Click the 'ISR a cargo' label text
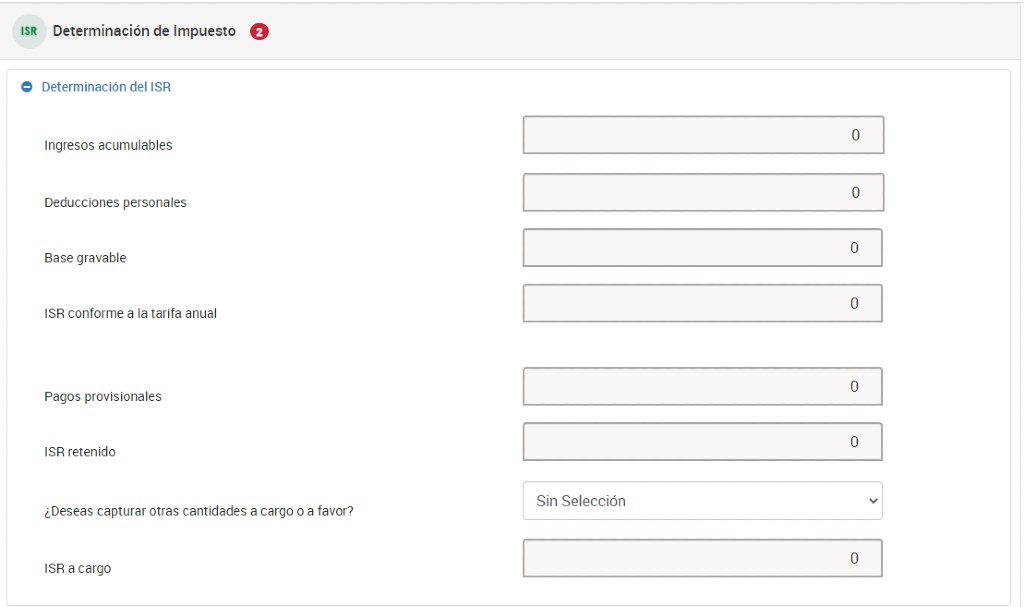Viewport: 1024px width, 607px height. (78, 568)
